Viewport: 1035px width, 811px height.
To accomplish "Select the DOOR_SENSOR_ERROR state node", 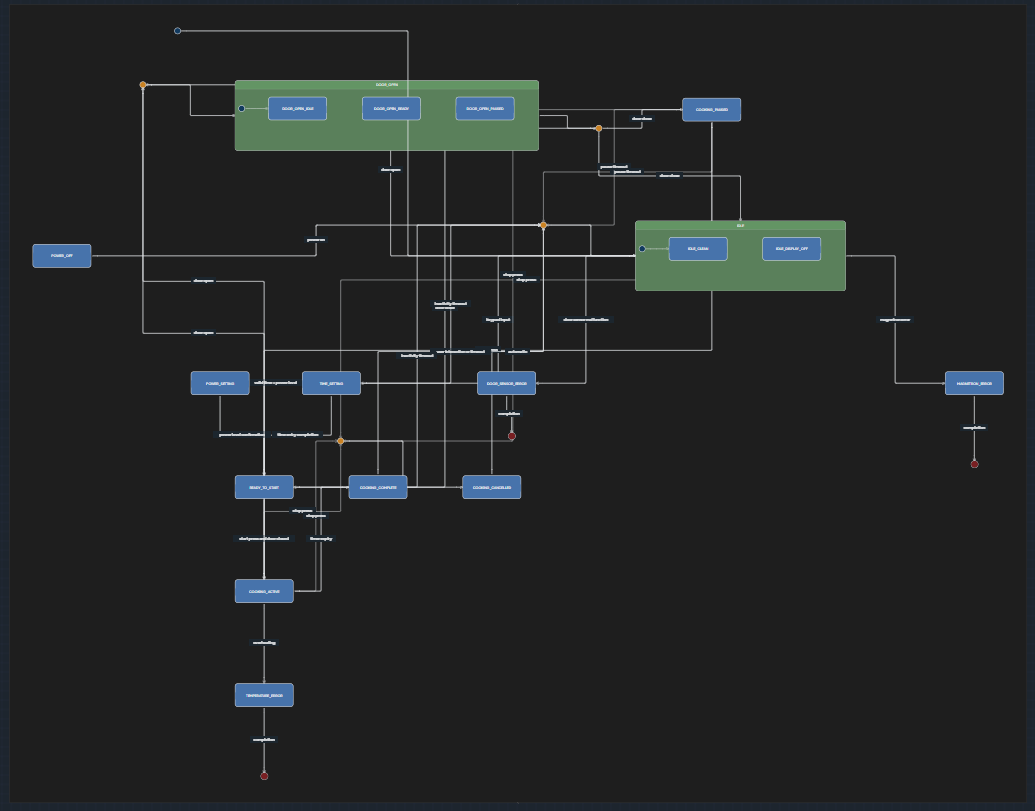I will [506, 383].
